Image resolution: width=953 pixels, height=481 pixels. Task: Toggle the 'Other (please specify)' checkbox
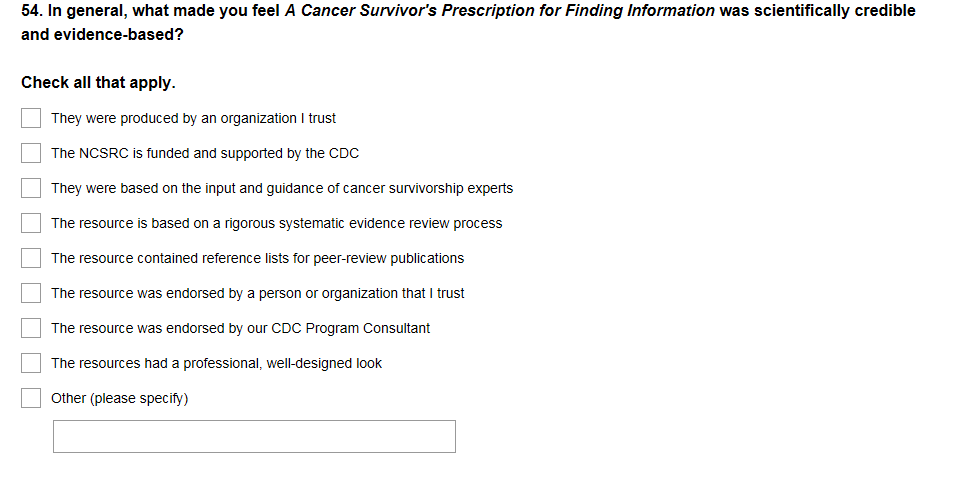[31, 398]
